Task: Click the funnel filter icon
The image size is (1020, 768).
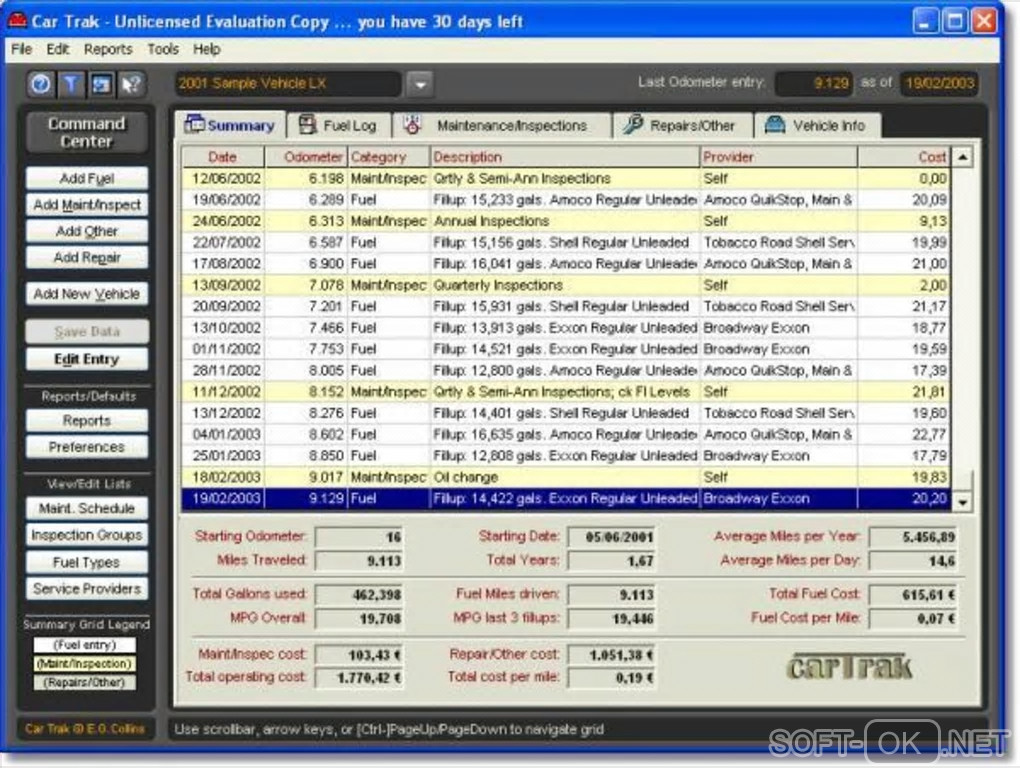Action: (x=71, y=84)
